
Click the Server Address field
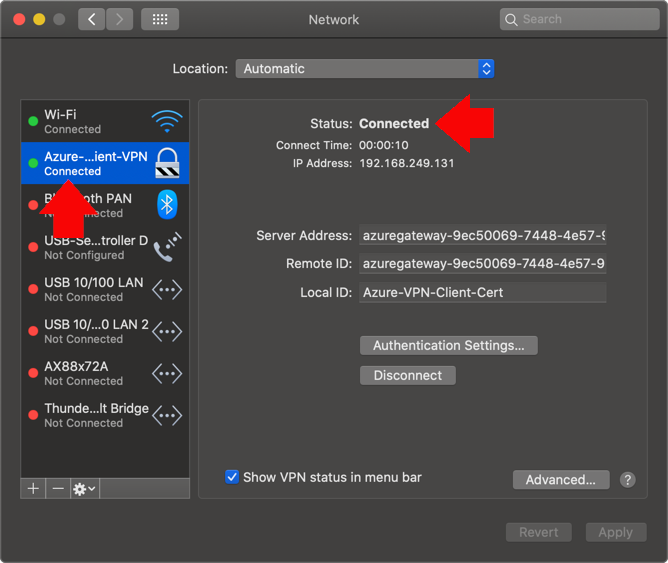483,235
